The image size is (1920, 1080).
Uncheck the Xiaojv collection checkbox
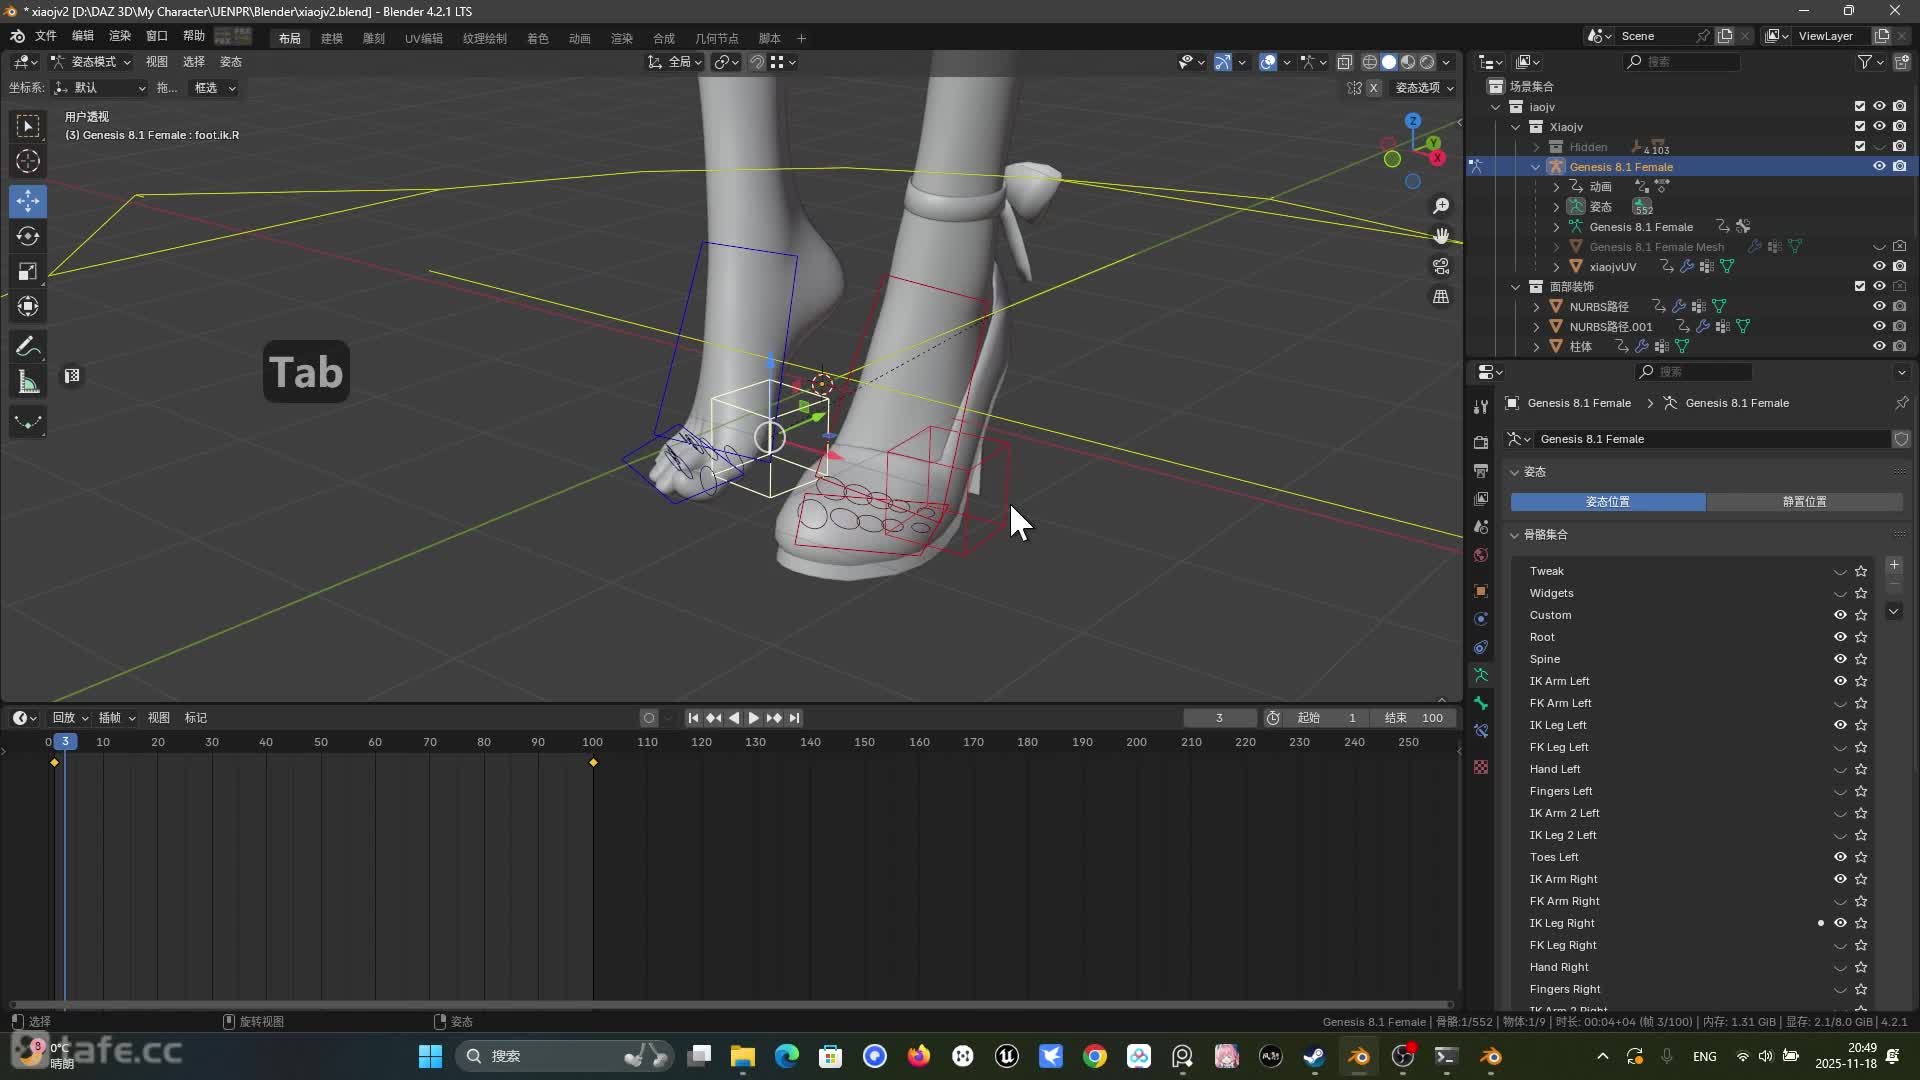coord(1860,127)
